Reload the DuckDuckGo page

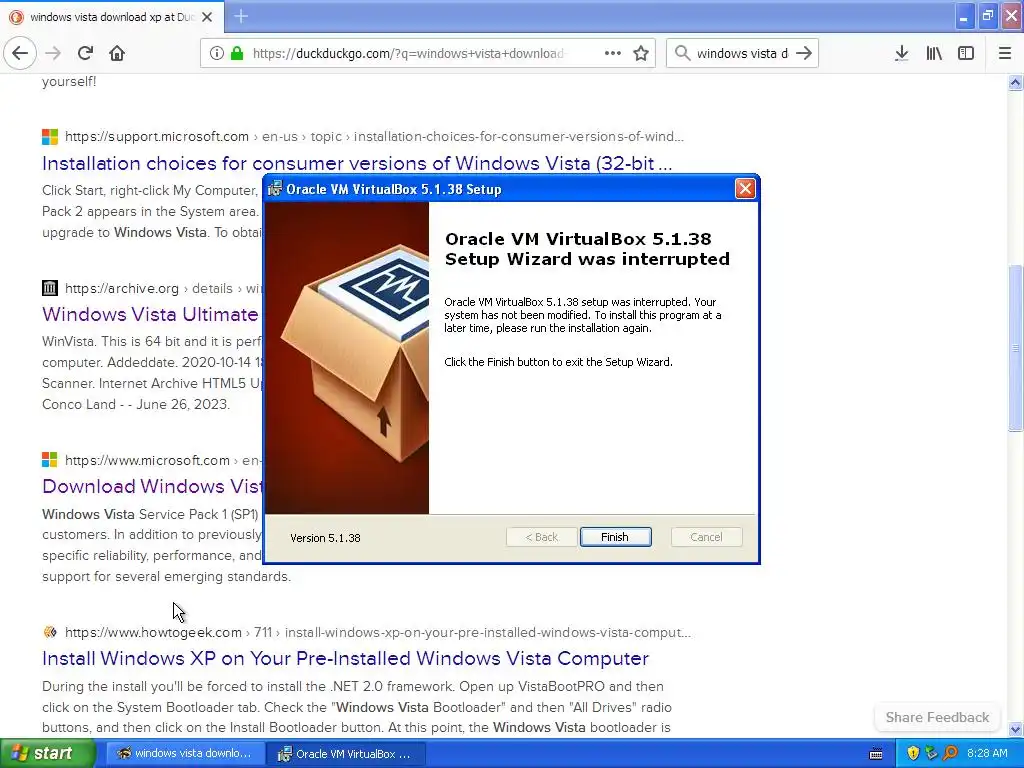click(85, 53)
